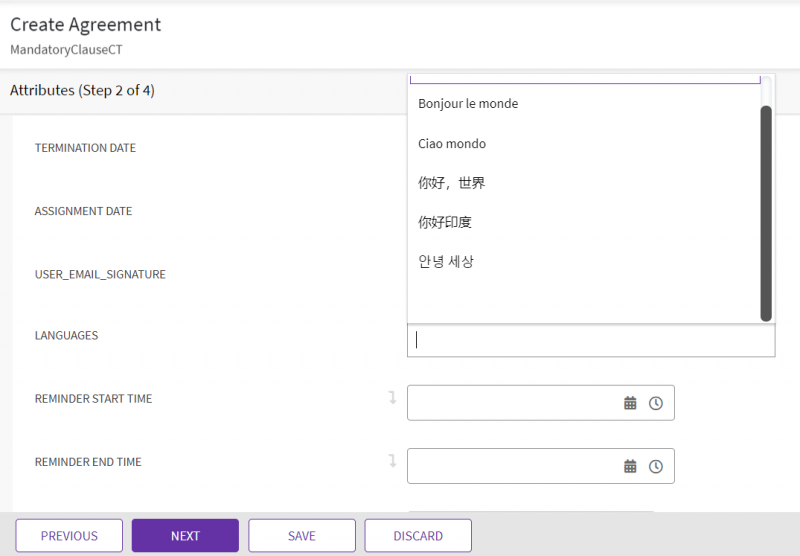Discard the agreement changes

coord(418,536)
